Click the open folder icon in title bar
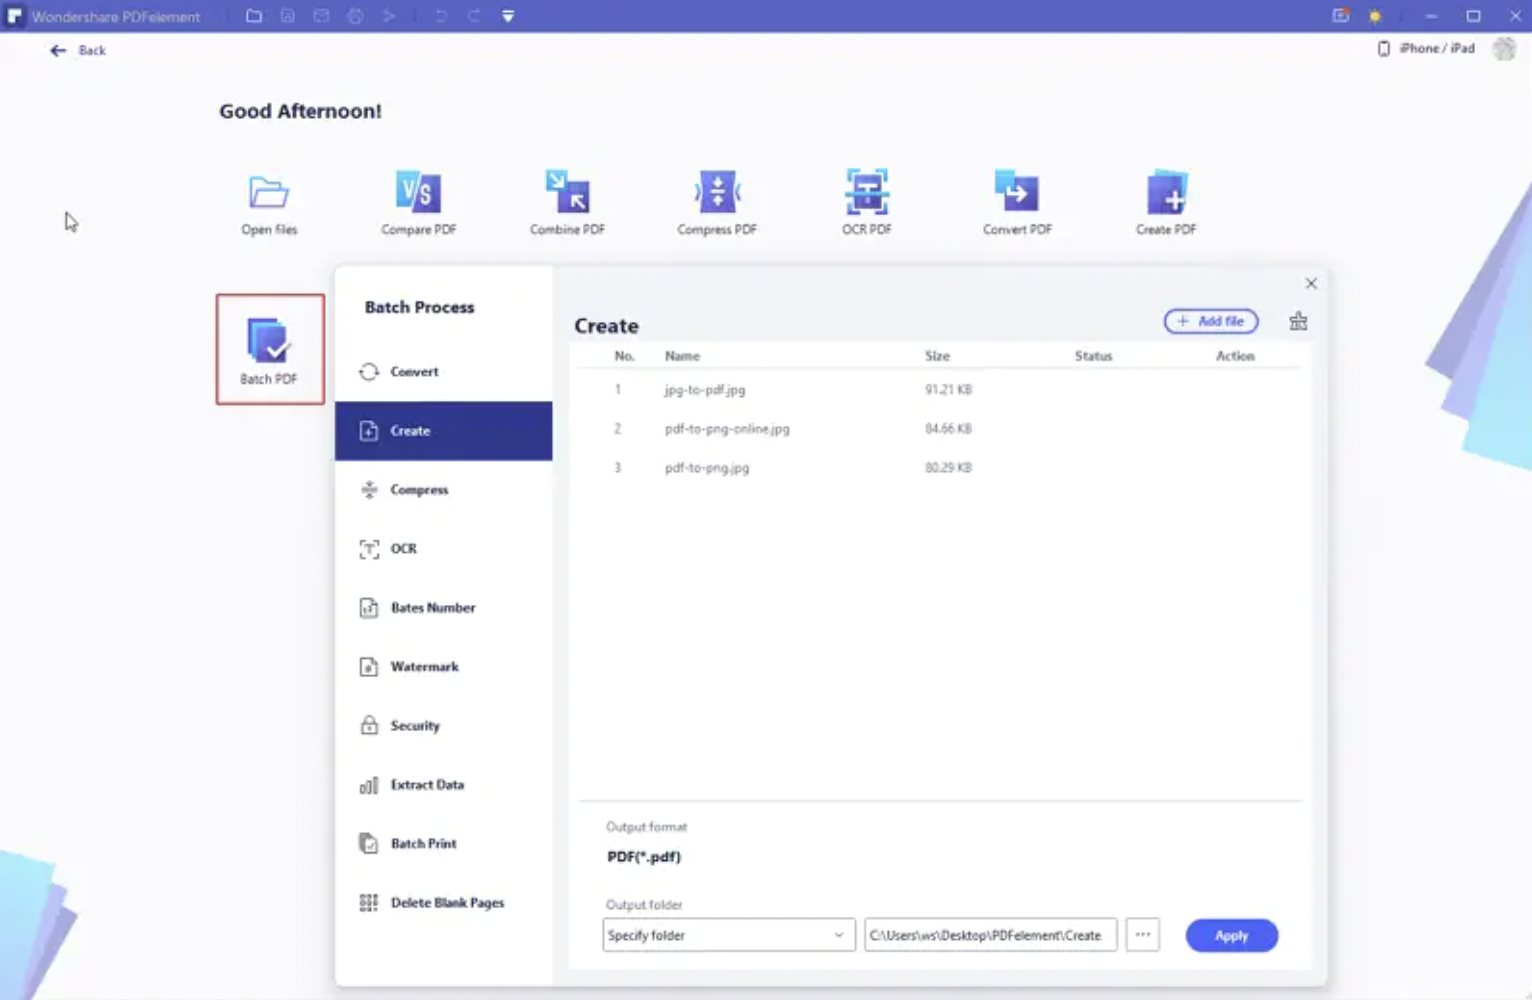The image size is (1532, 1000). [x=254, y=16]
